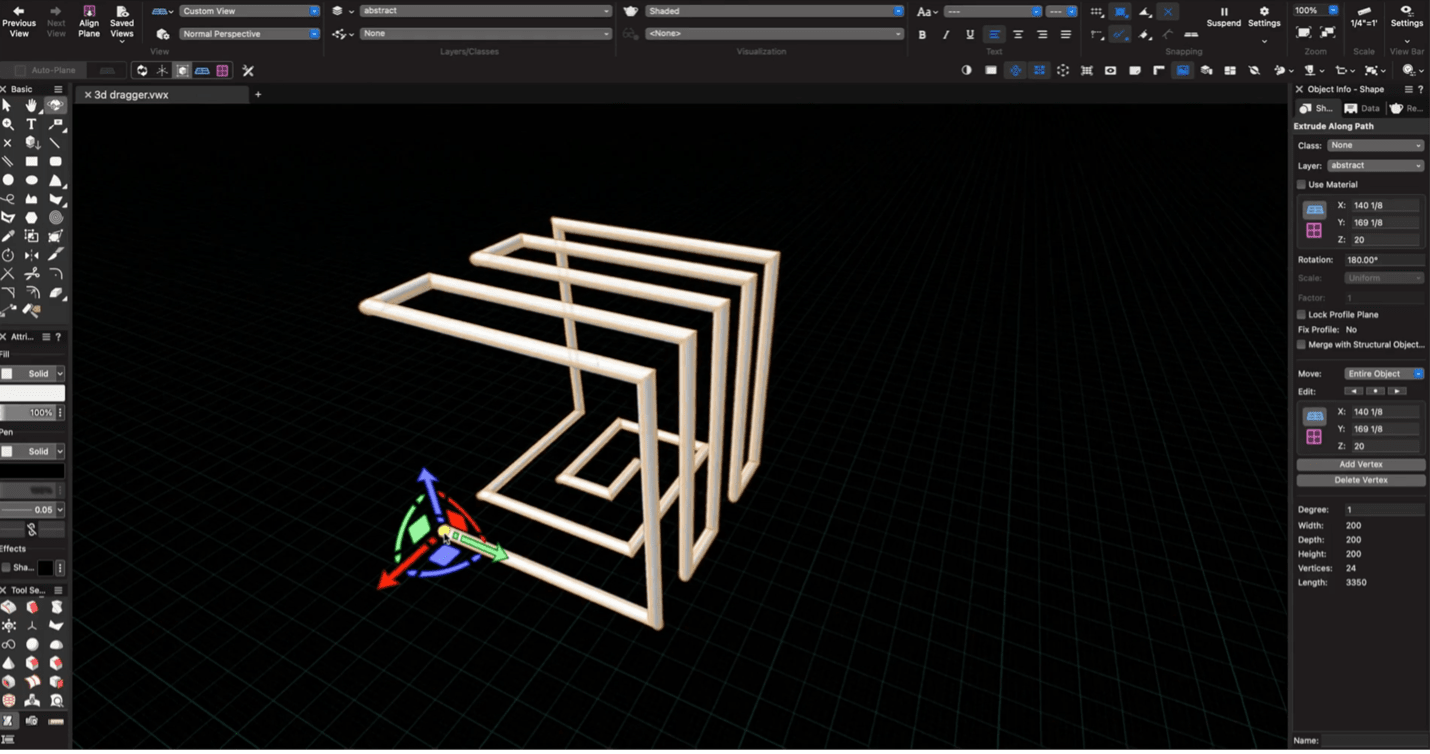
Task: Click the fill color swatch
Action: 32,394
